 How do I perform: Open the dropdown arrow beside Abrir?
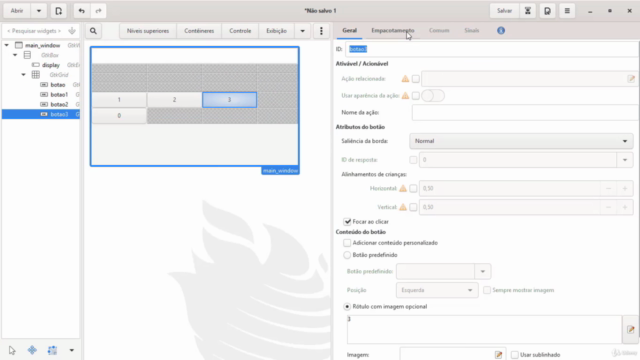pyautogui.click(x=39, y=11)
